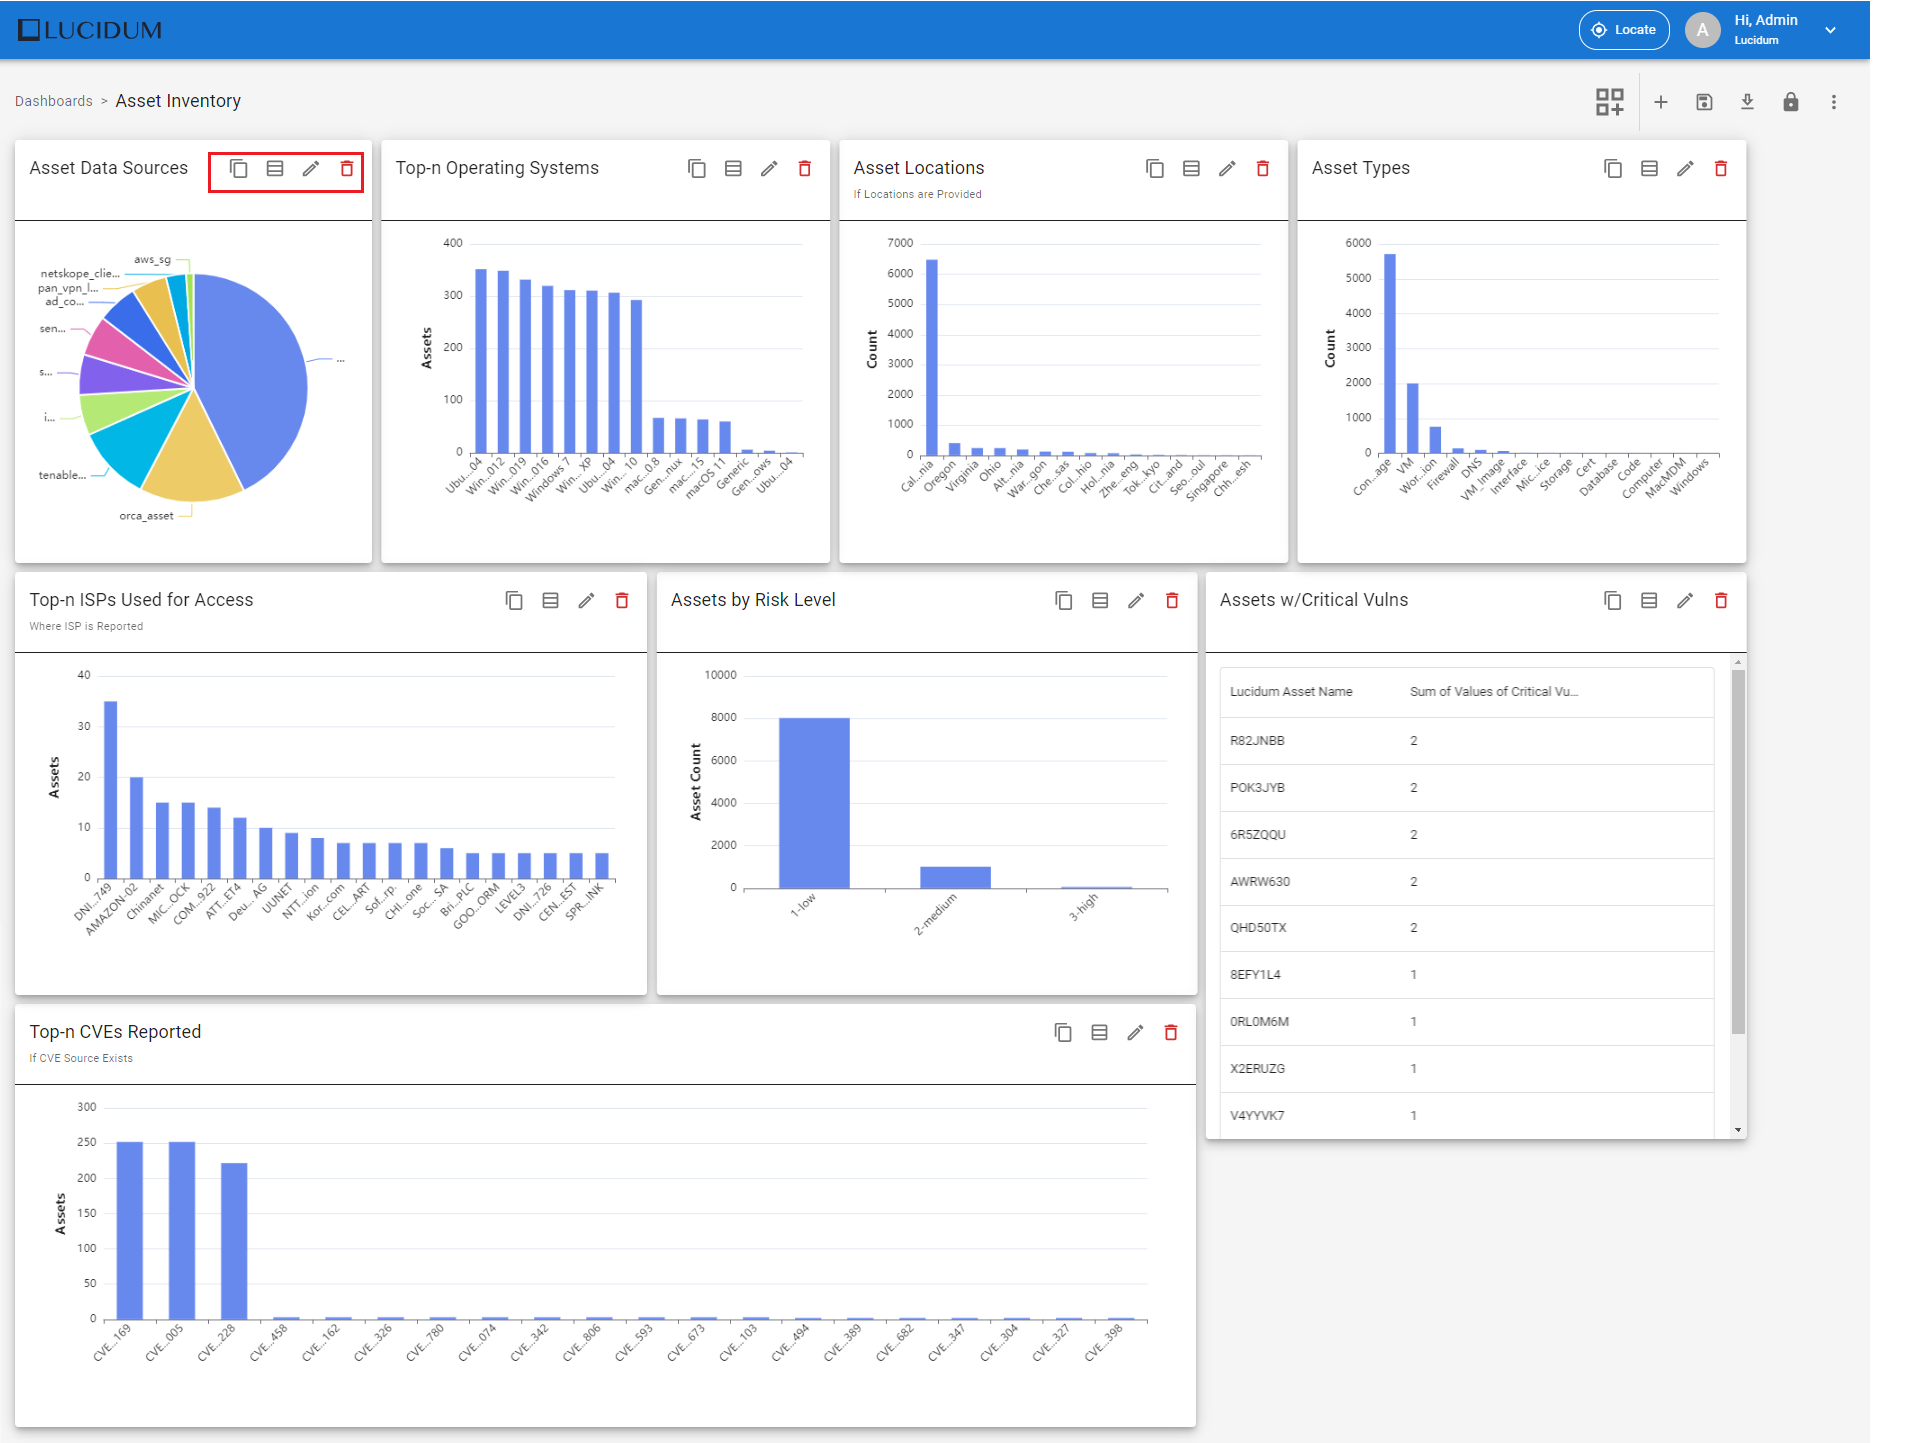Viewport: 1920px width, 1443px height.
Task: Save the dashboard with disk icon
Action: 1704,102
